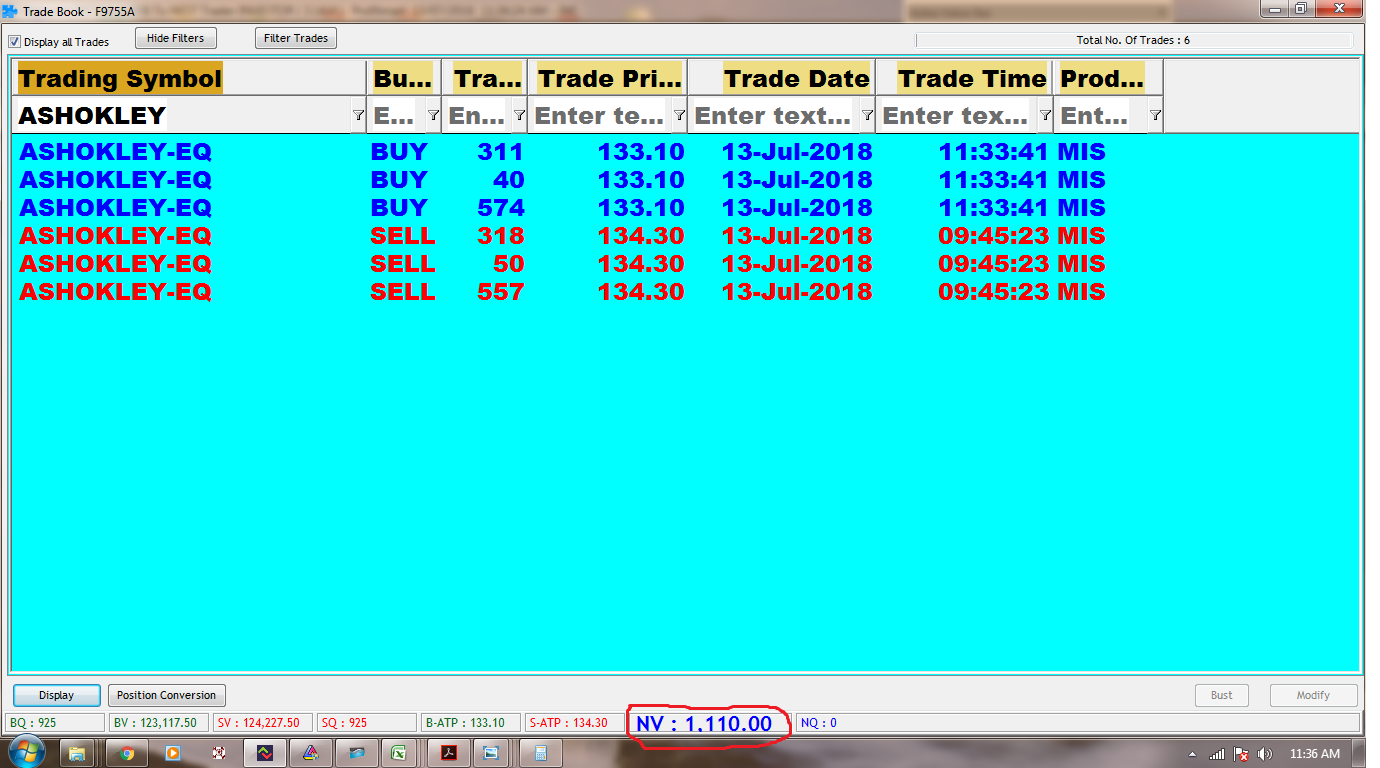This screenshot has height=768, width=1380.
Task: Click the S-ATP : 134.30 status field
Action: (x=574, y=722)
